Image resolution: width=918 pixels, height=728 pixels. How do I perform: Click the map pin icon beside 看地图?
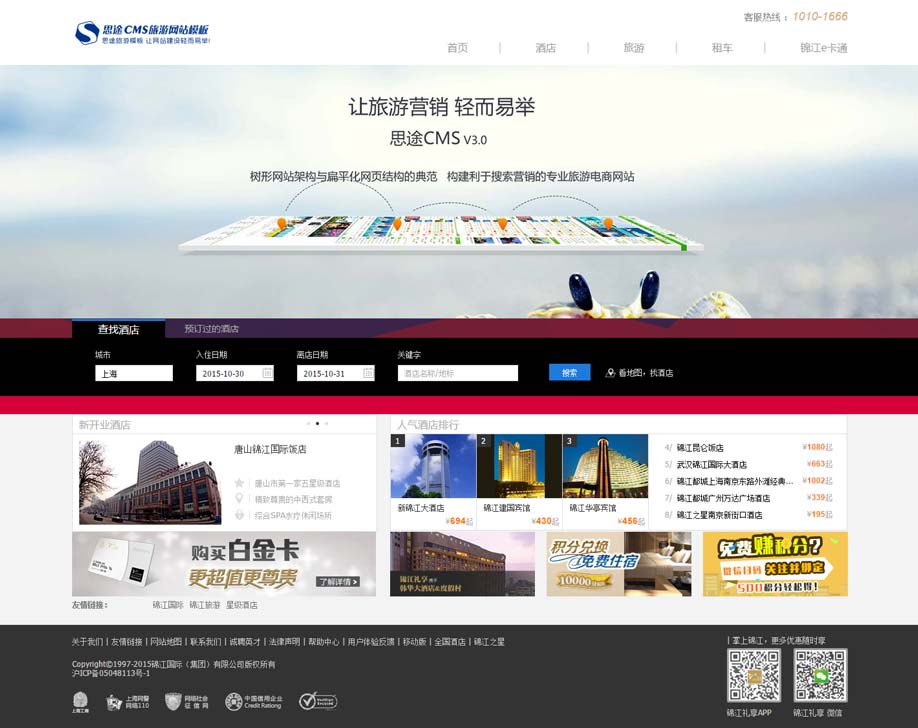coord(610,372)
